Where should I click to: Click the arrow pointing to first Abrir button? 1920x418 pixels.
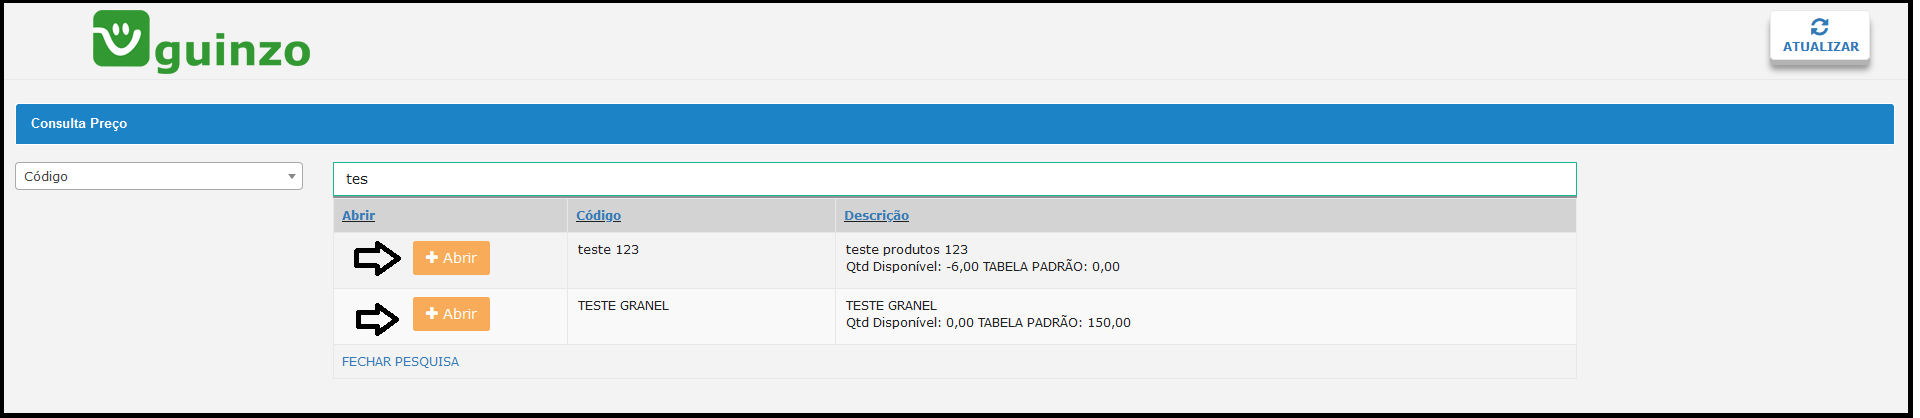click(x=377, y=258)
